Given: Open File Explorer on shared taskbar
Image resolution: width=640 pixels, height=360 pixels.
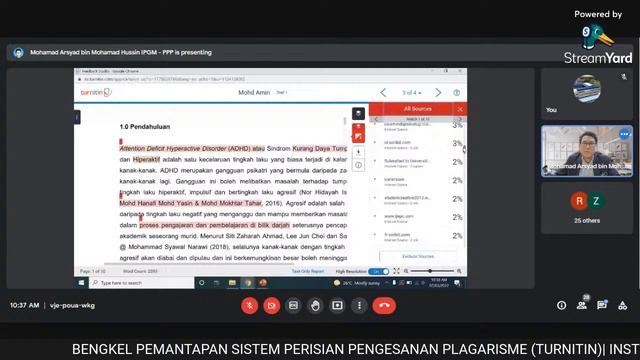Looking at the screenshot, I should [232, 282].
